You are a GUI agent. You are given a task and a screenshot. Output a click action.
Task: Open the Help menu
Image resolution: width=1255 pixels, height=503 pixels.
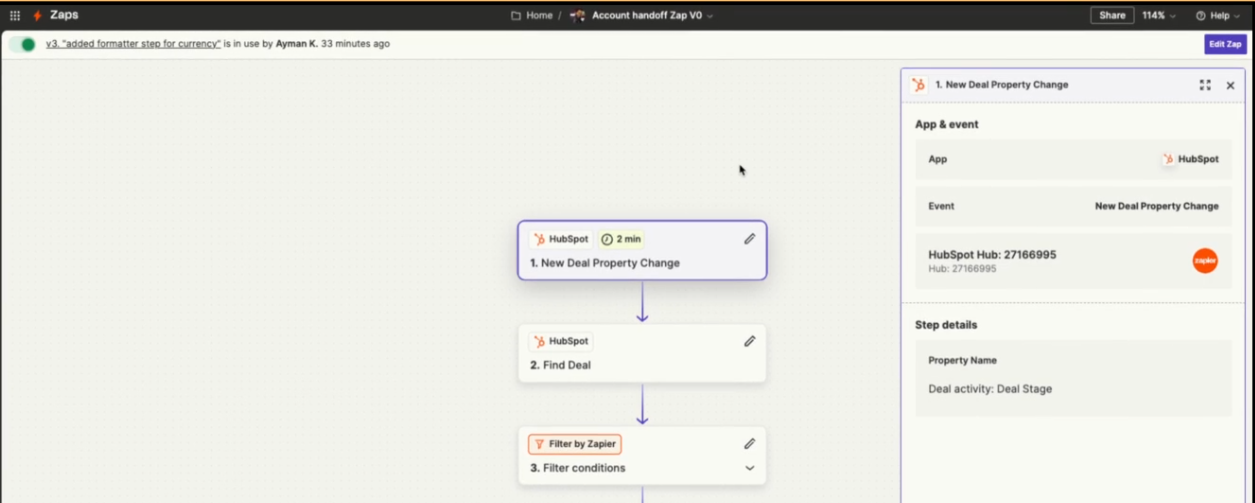pos(1217,15)
